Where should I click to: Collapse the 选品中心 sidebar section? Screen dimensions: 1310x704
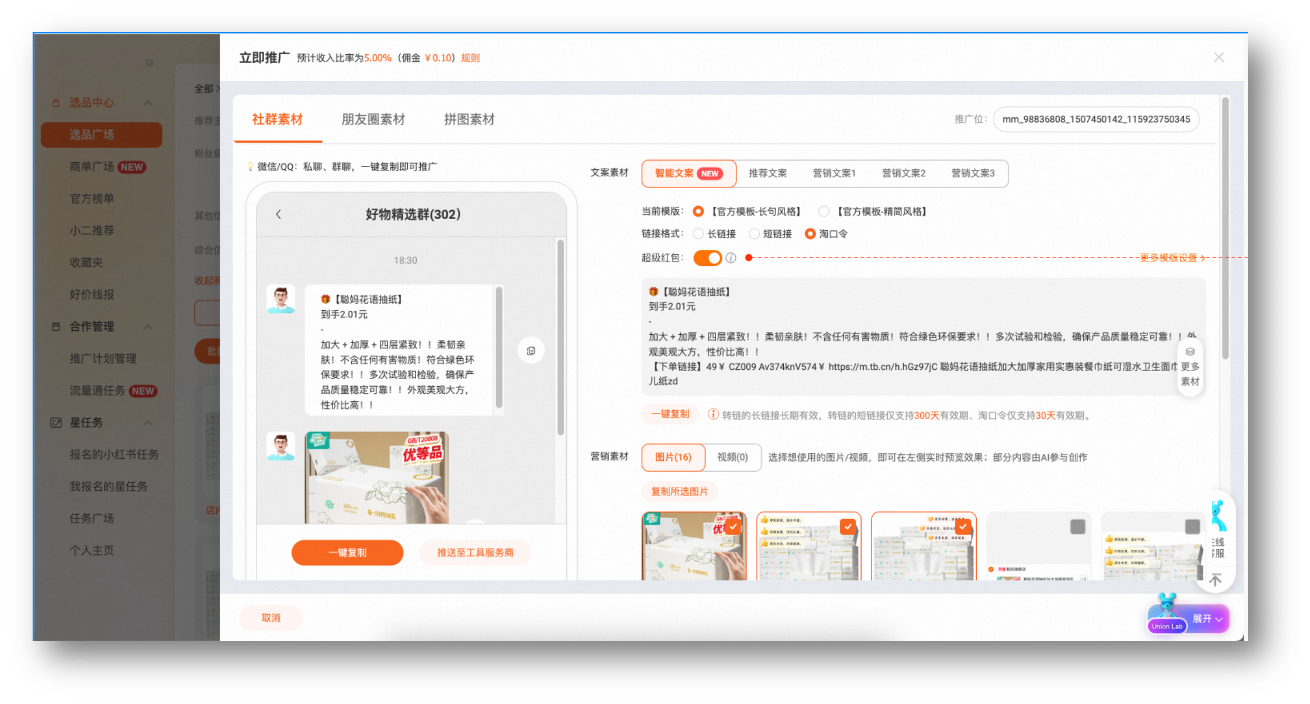click(x=148, y=102)
